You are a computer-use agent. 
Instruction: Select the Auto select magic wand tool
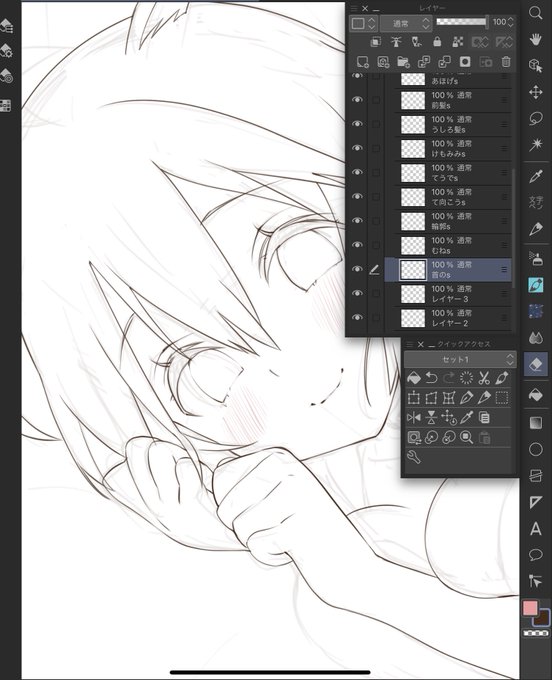pyautogui.click(x=536, y=145)
